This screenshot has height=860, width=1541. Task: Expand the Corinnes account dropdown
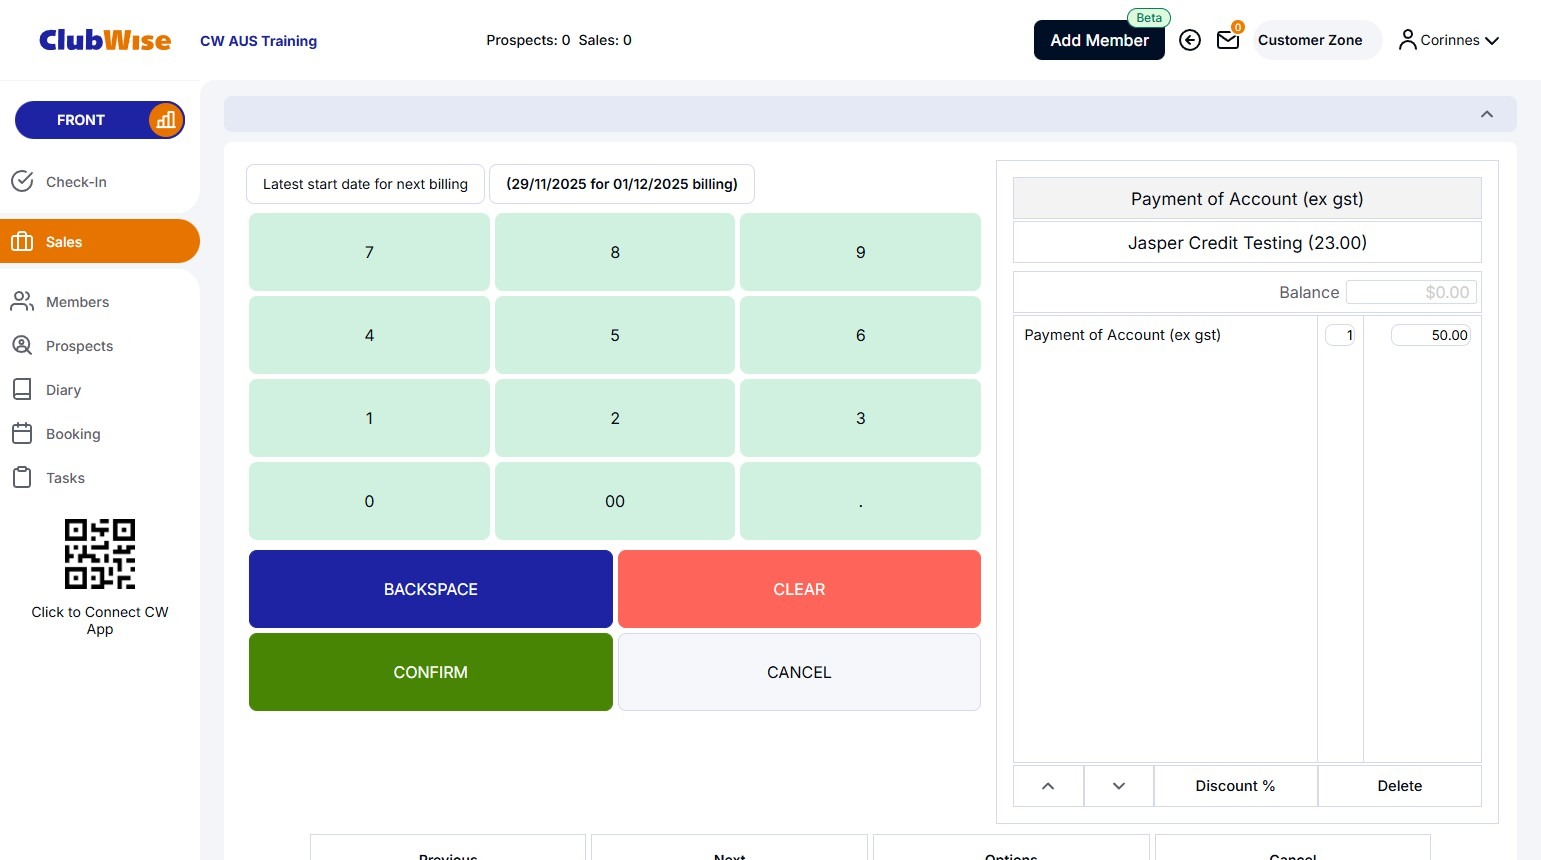[x=1450, y=40]
